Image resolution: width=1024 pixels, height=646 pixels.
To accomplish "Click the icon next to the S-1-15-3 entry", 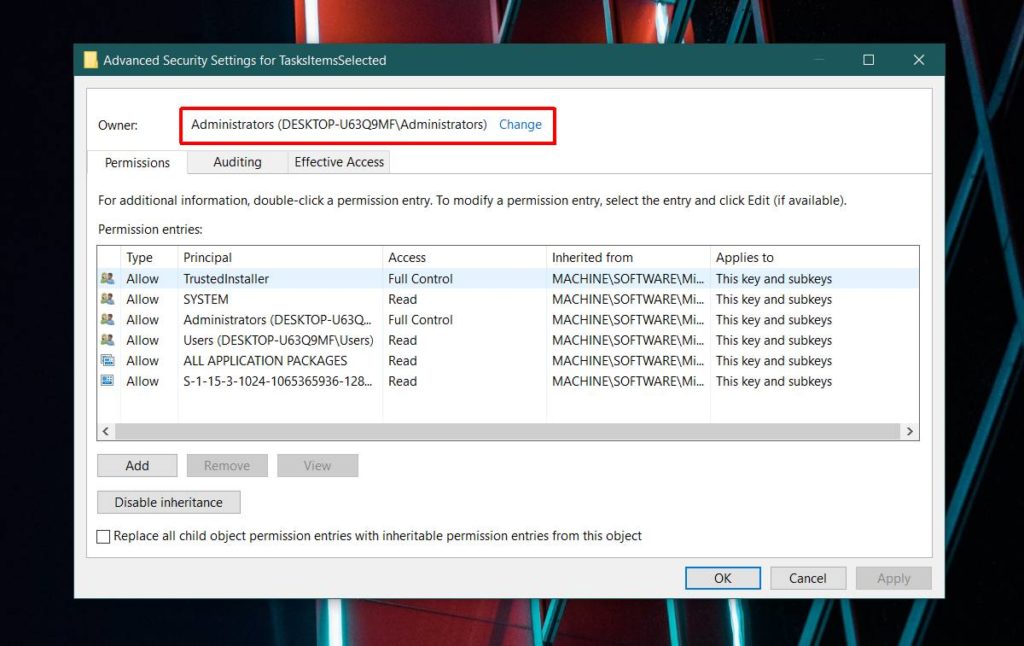I will [x=108, y=381].
